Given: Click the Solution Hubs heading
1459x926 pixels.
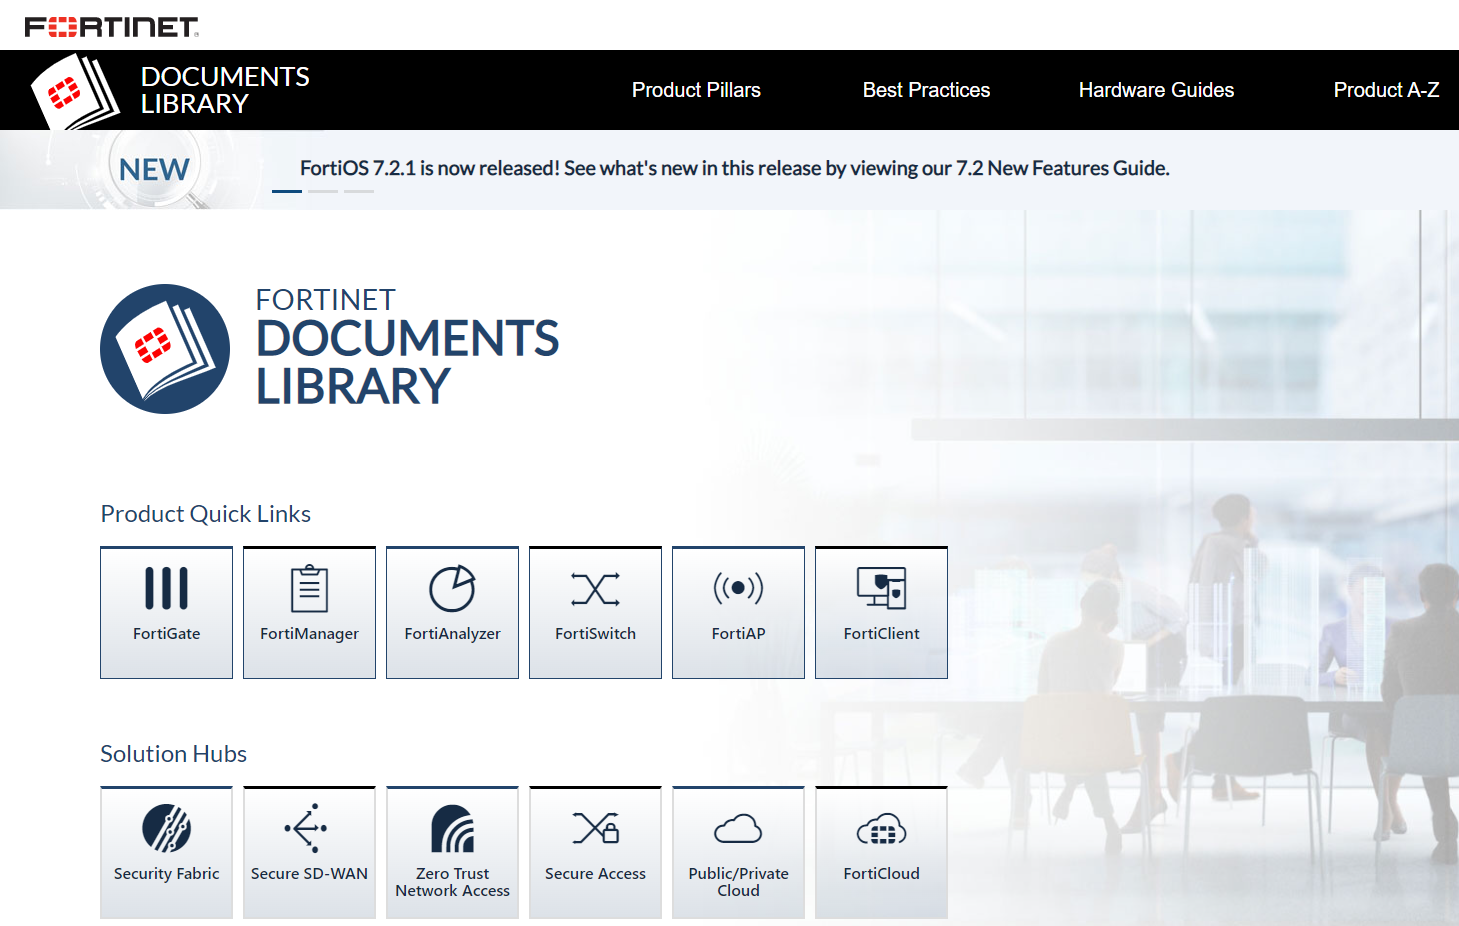Looking at the screenshot, I should (x=174, y=754).
